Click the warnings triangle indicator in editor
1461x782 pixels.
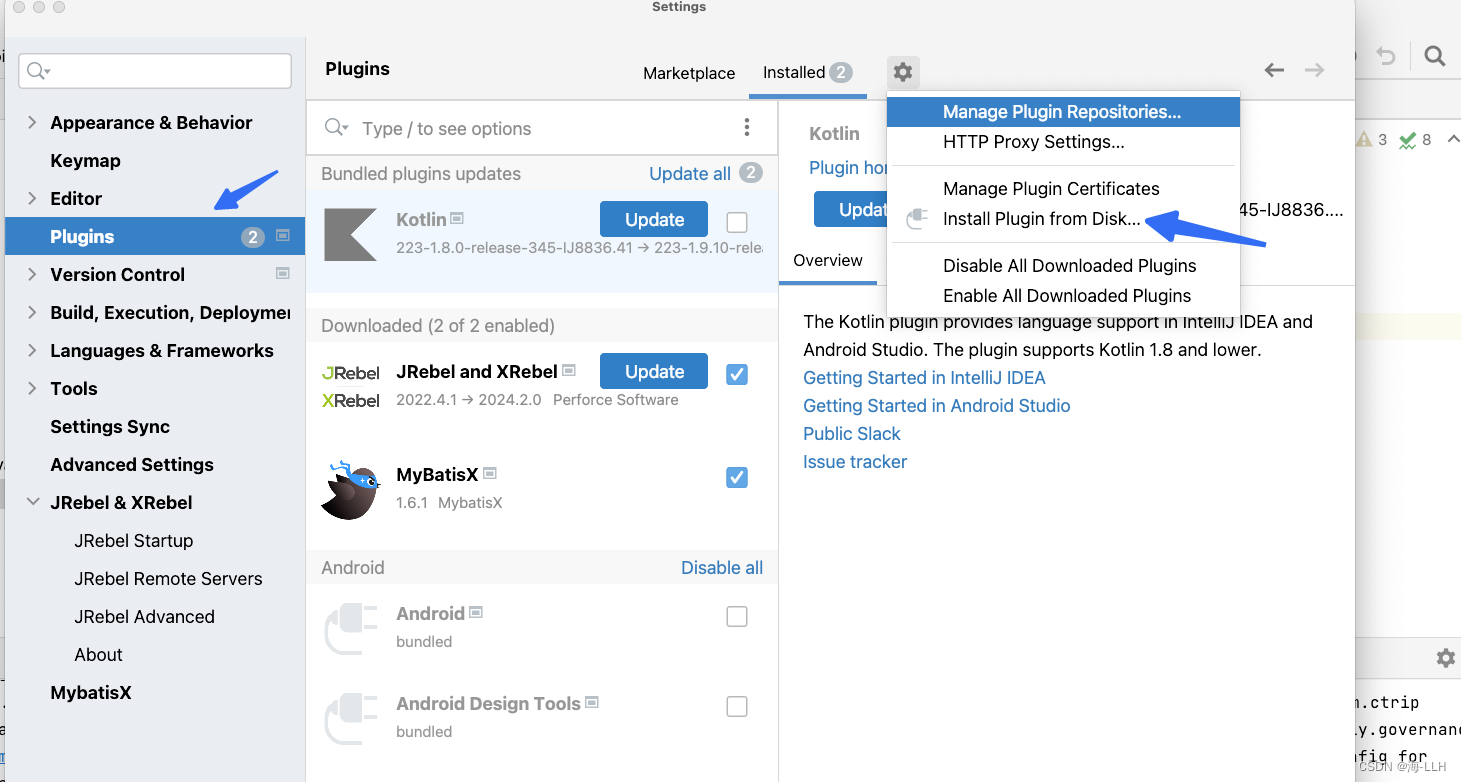(1363, 140)
